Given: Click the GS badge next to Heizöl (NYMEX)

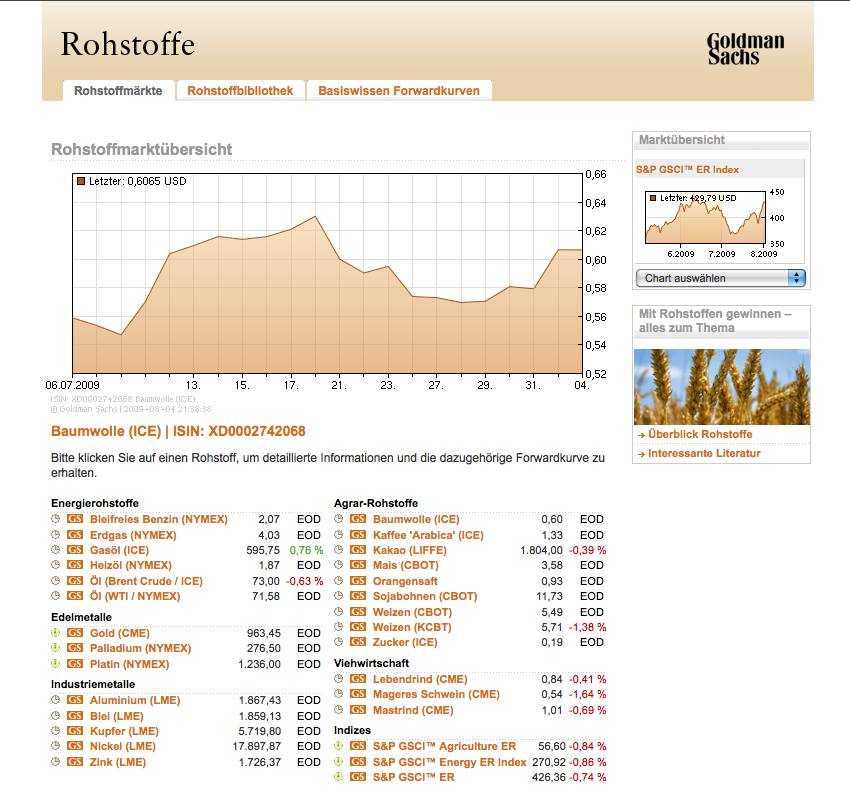Looking at the screenshot, I should [75, 565].
